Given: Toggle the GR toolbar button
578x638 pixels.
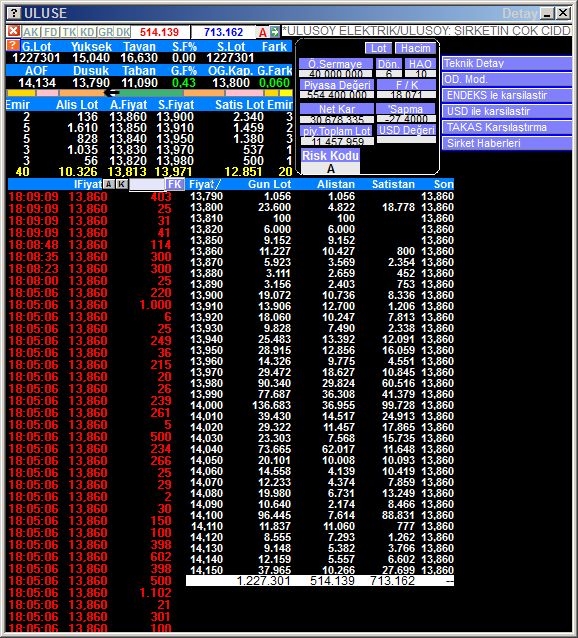Looking at the screenshot, I should pyautogui.click(x=105, y=32).
